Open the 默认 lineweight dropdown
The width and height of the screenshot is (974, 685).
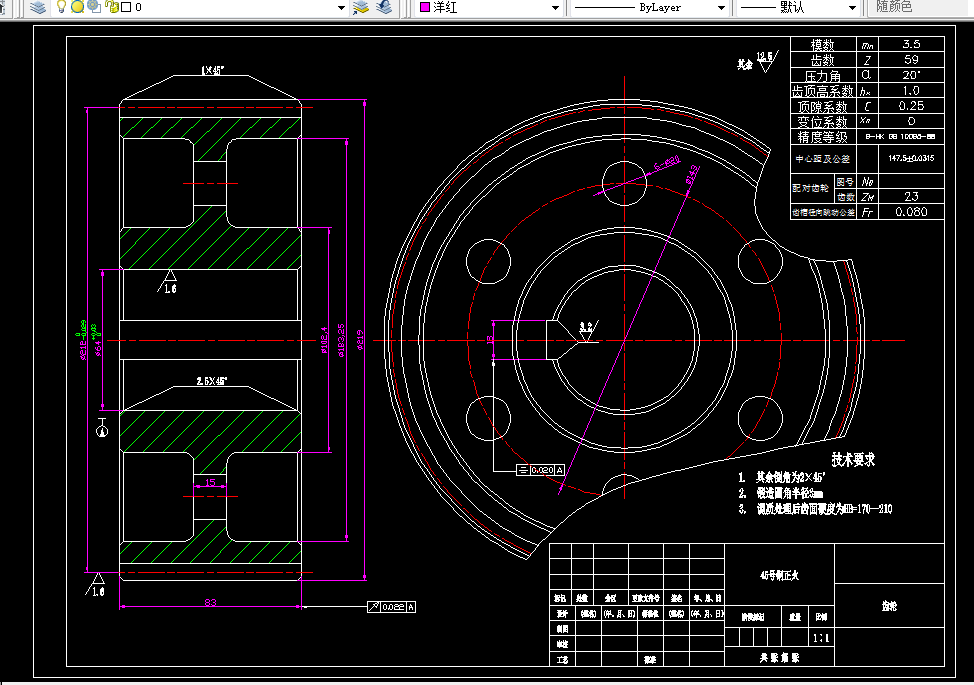[853, 7]
